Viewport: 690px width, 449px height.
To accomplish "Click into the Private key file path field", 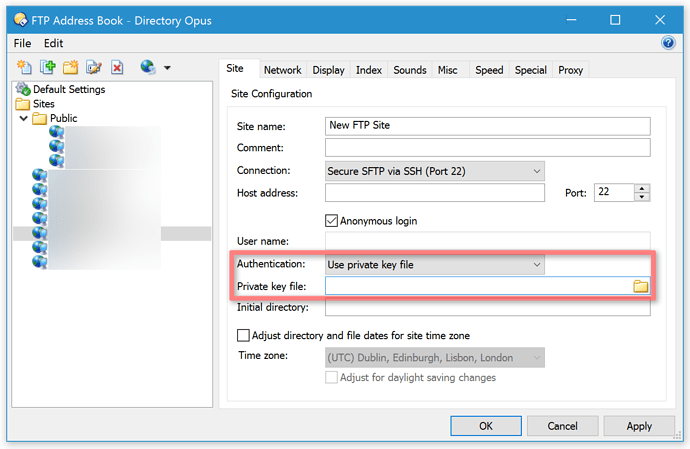I will (x=478, y=286).
